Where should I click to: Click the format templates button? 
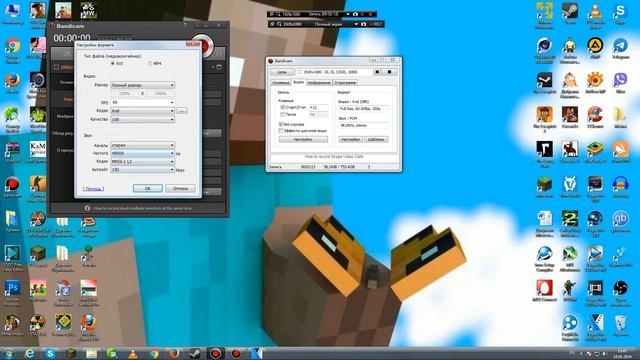tap(376, 140)
